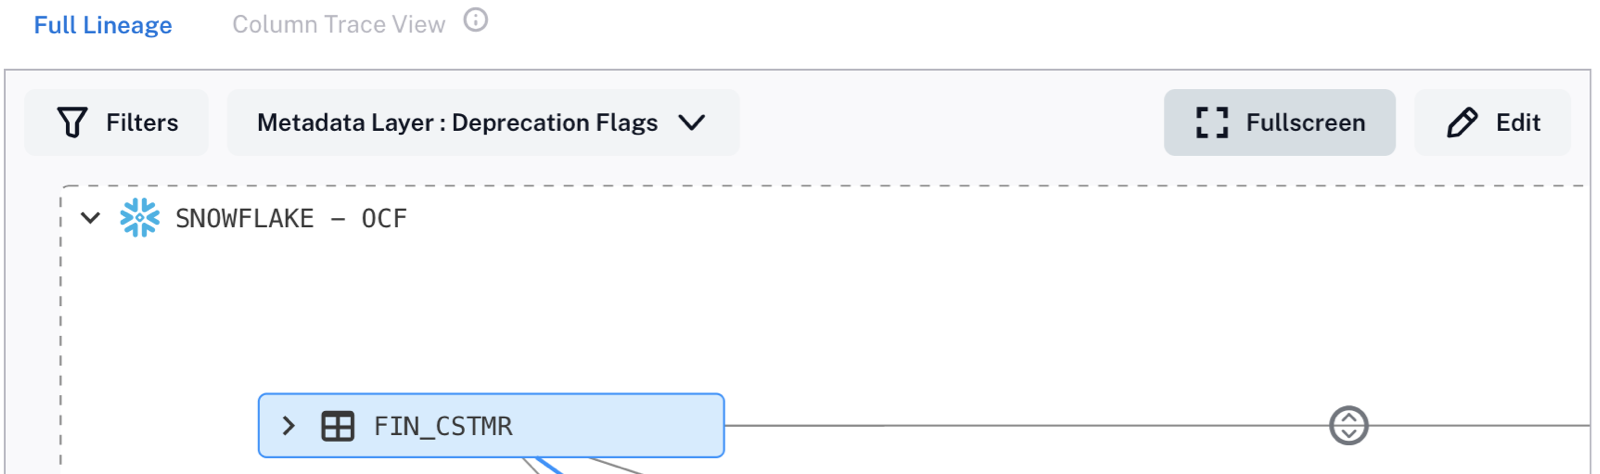1600x474 pixels.
Task: Click the funnel icon in Filters
Action: pyautogui.click(x=72, y=122)
